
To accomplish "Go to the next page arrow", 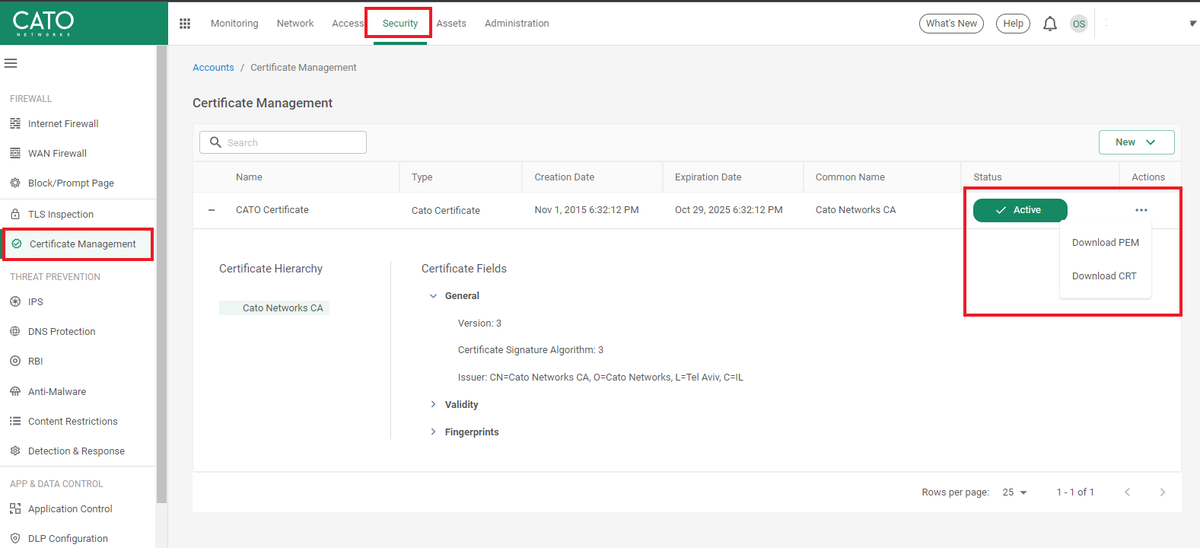I will point(1162,492).
